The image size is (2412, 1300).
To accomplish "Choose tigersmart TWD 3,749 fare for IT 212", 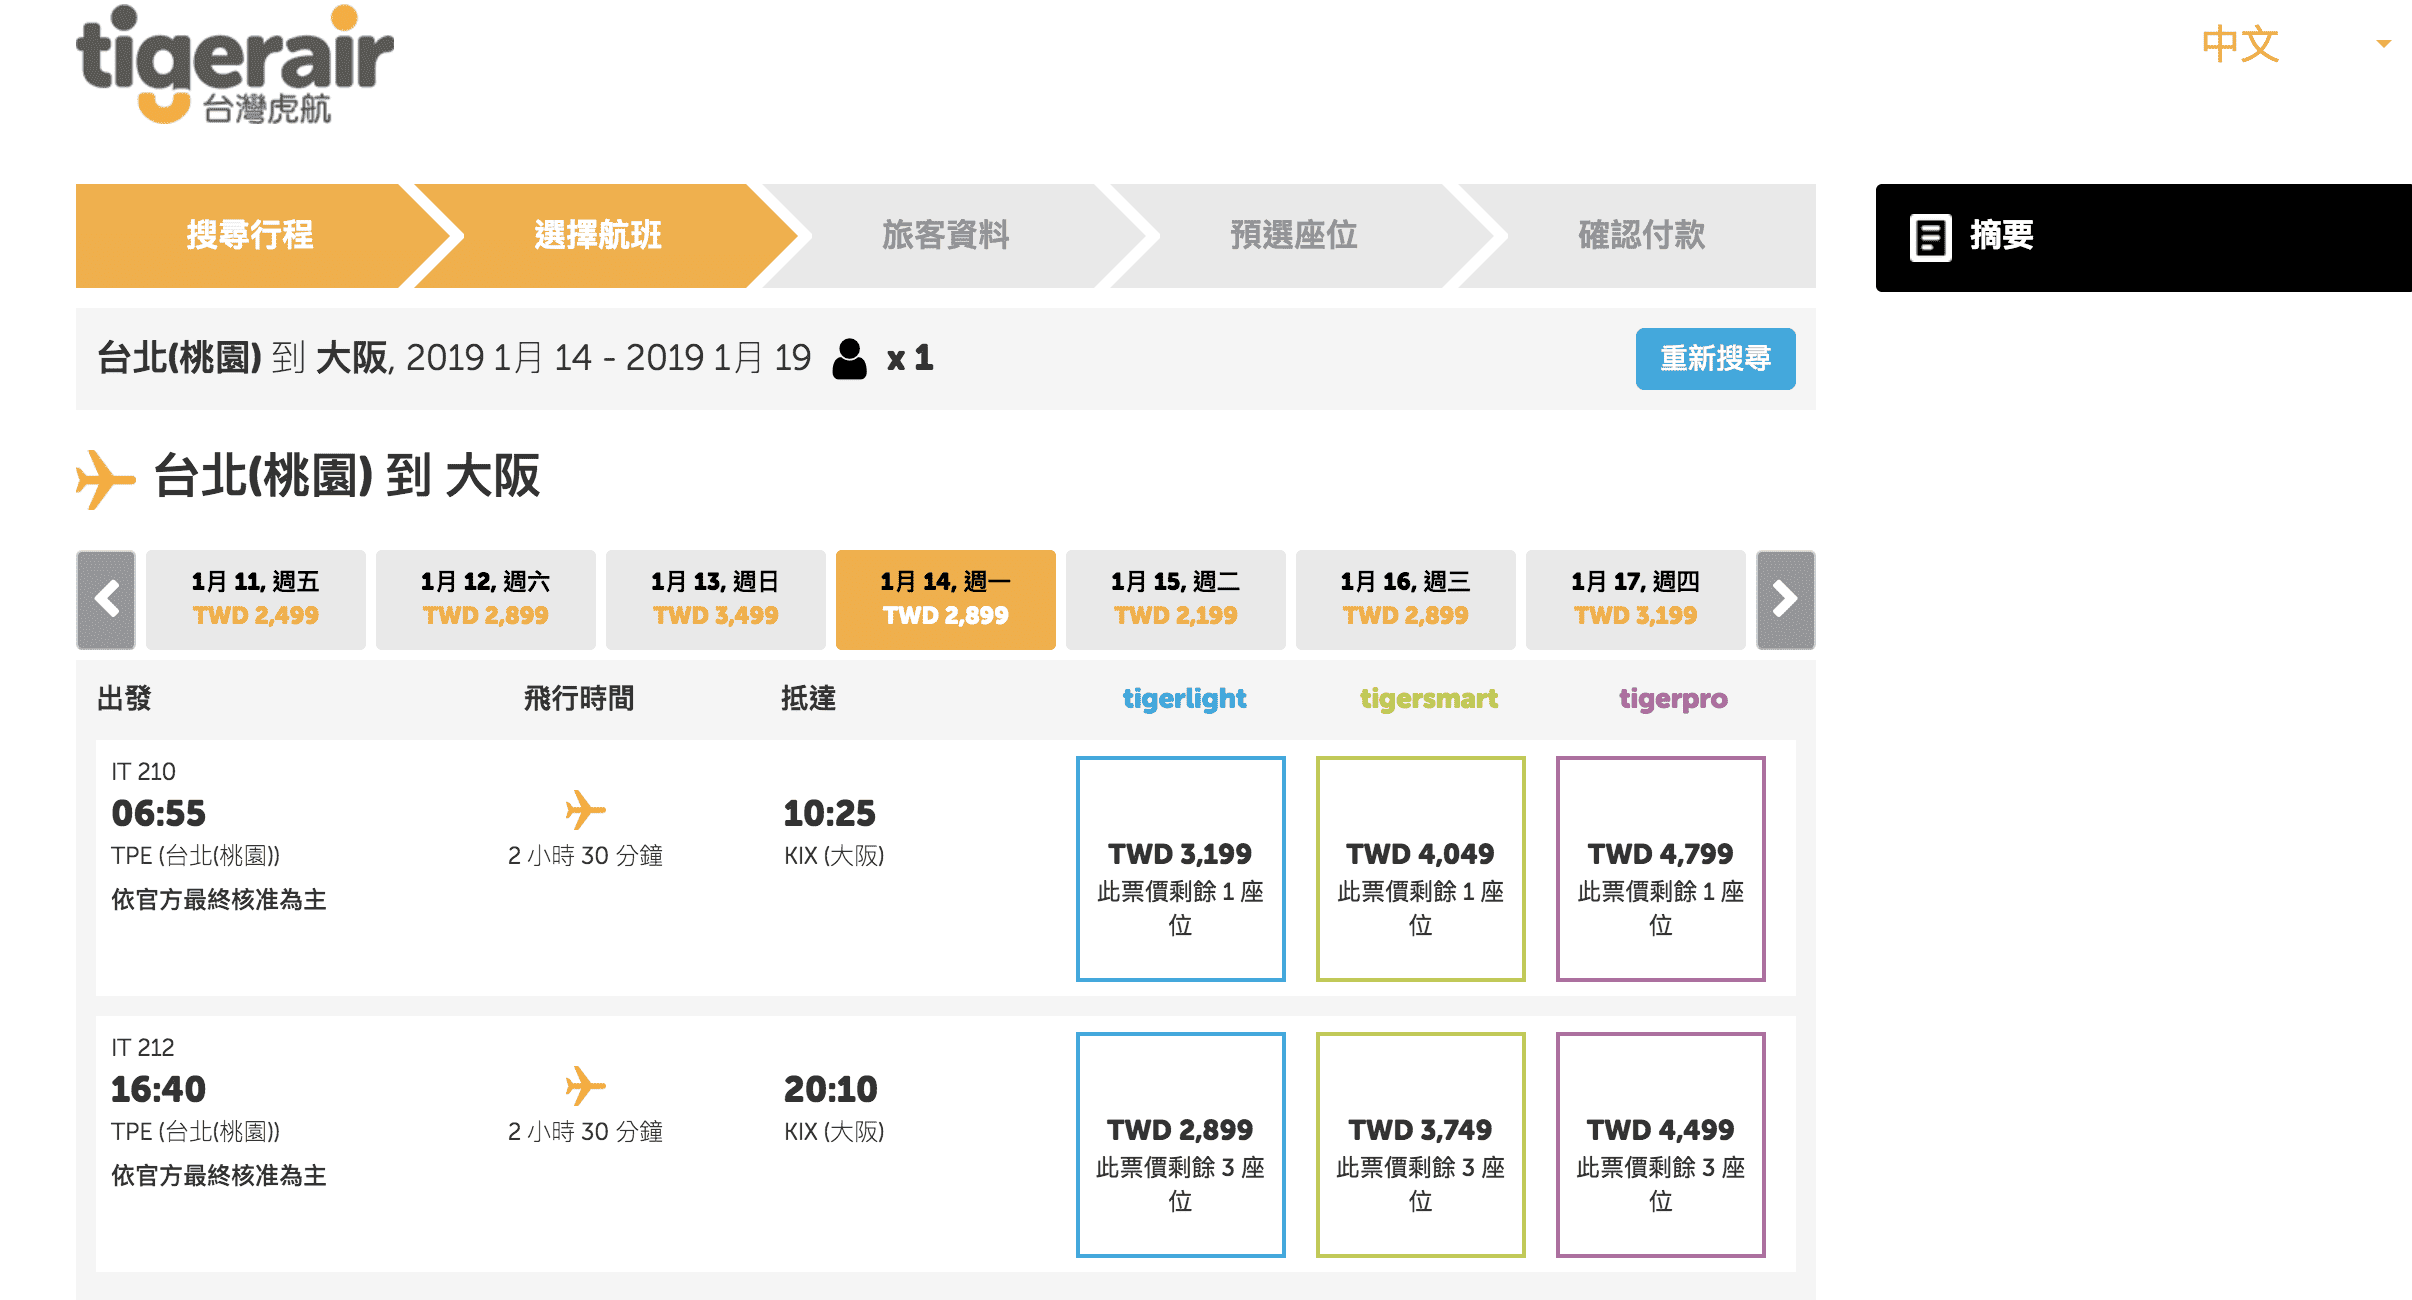I will click(1421, 1145).
